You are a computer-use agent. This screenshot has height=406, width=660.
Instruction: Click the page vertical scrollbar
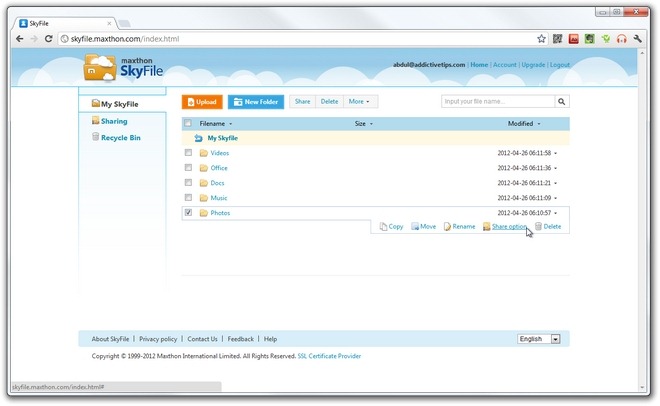coord(641,219)
